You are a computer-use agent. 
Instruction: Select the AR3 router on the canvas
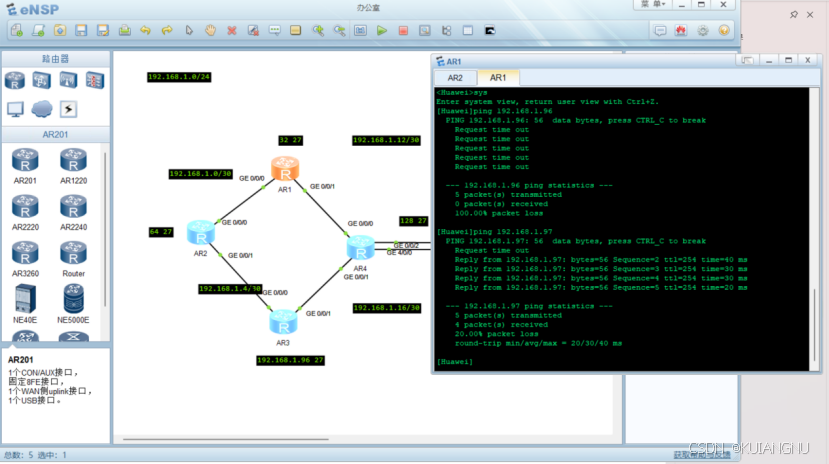[x=283, y=322]
